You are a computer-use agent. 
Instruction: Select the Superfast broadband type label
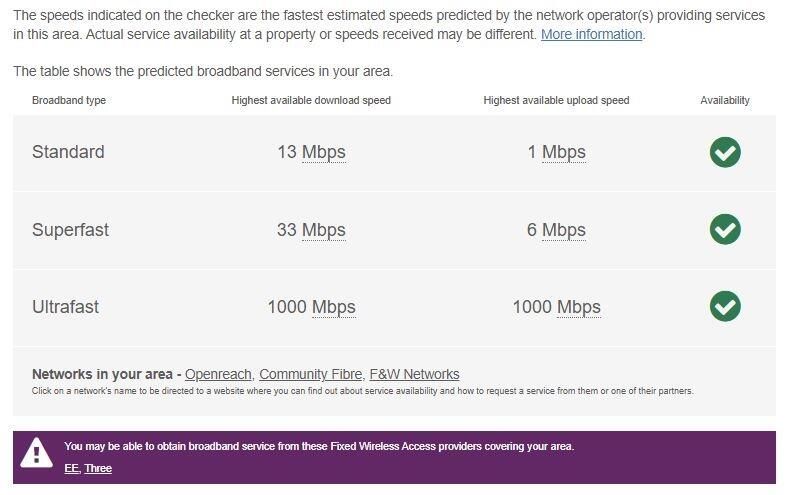(x=70, y=230)
